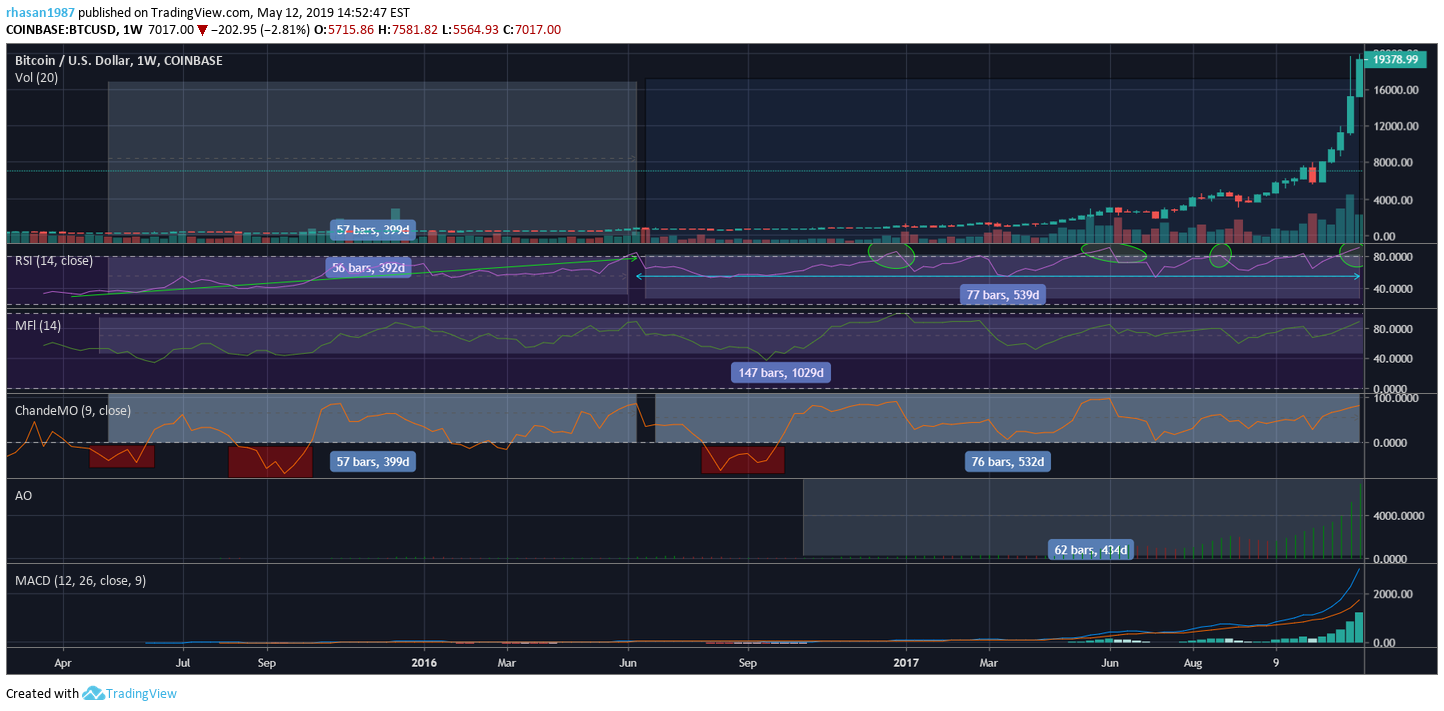Select the MACD (12, 26, close, 9) label
The image size is (1444, 711).
80,580
